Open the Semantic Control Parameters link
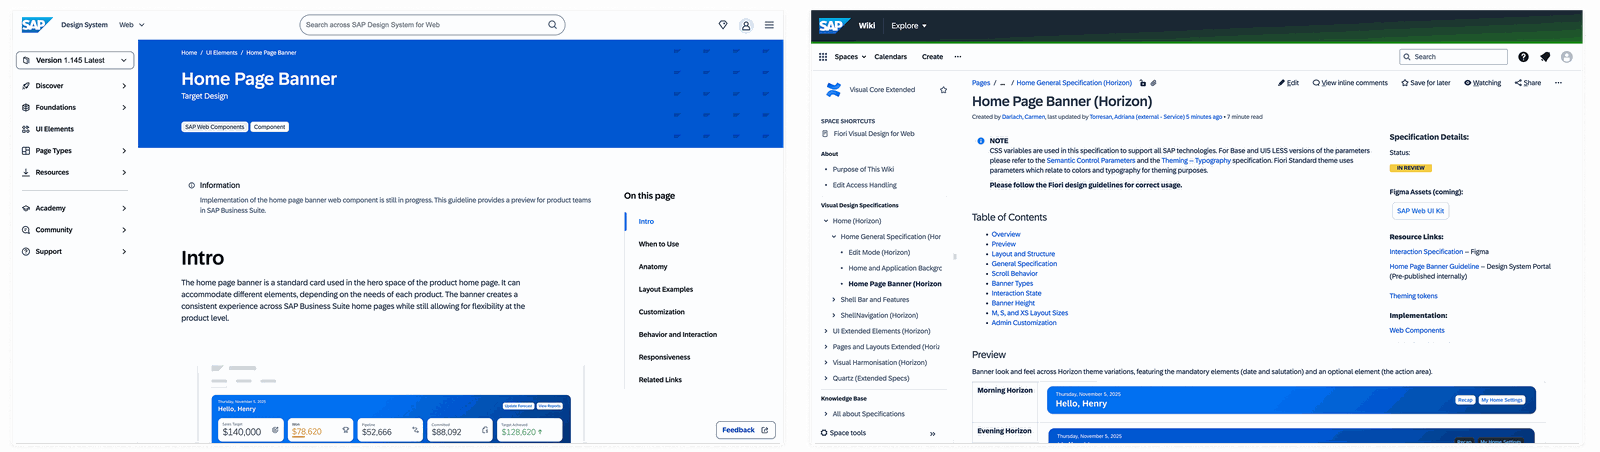 click(1091, 161)
